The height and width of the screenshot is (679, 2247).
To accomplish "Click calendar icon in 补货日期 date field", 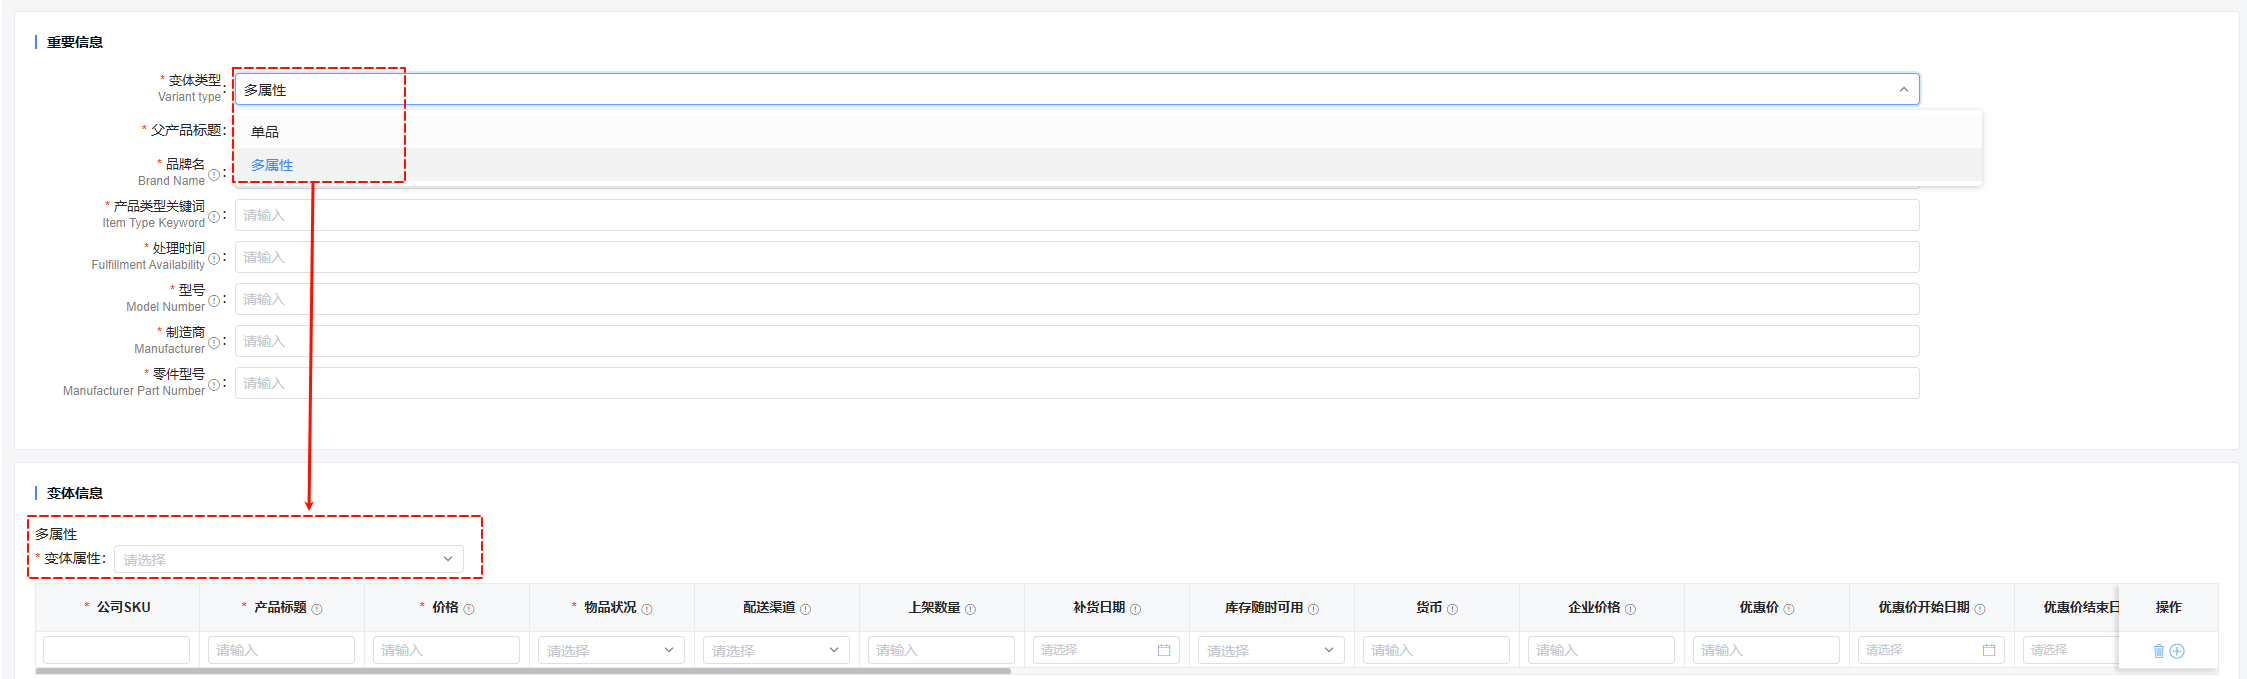I will [1164, 650].
